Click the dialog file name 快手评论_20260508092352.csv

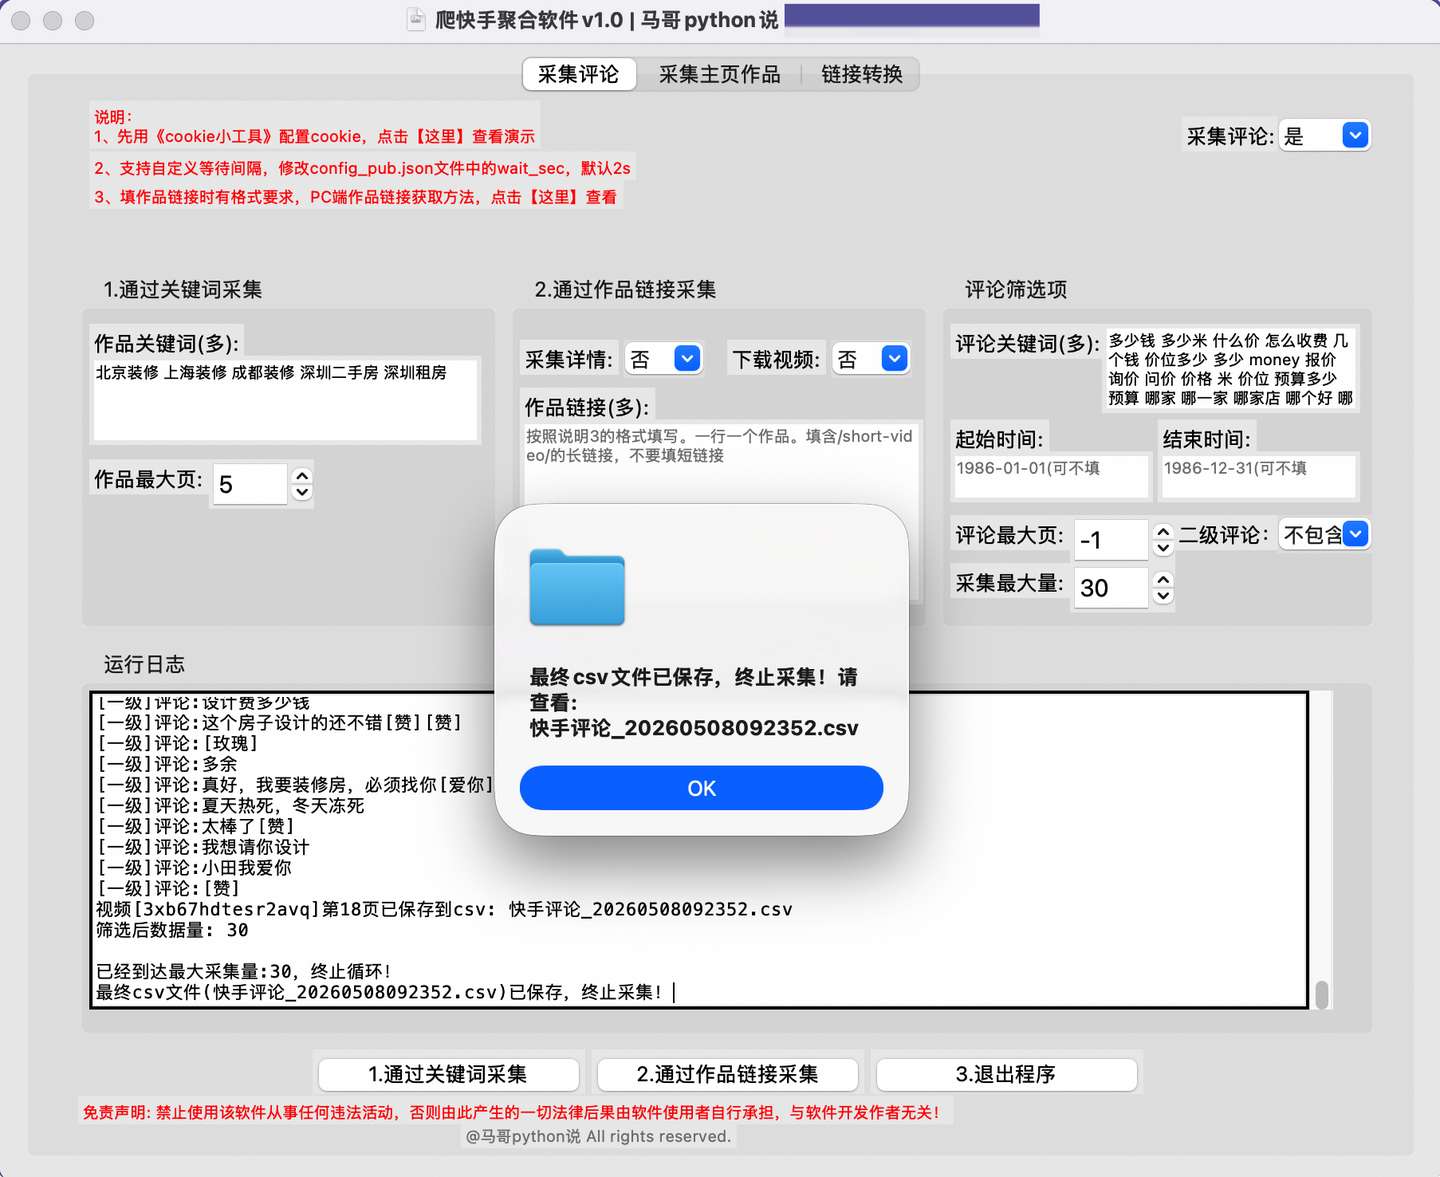pos(694,728)
